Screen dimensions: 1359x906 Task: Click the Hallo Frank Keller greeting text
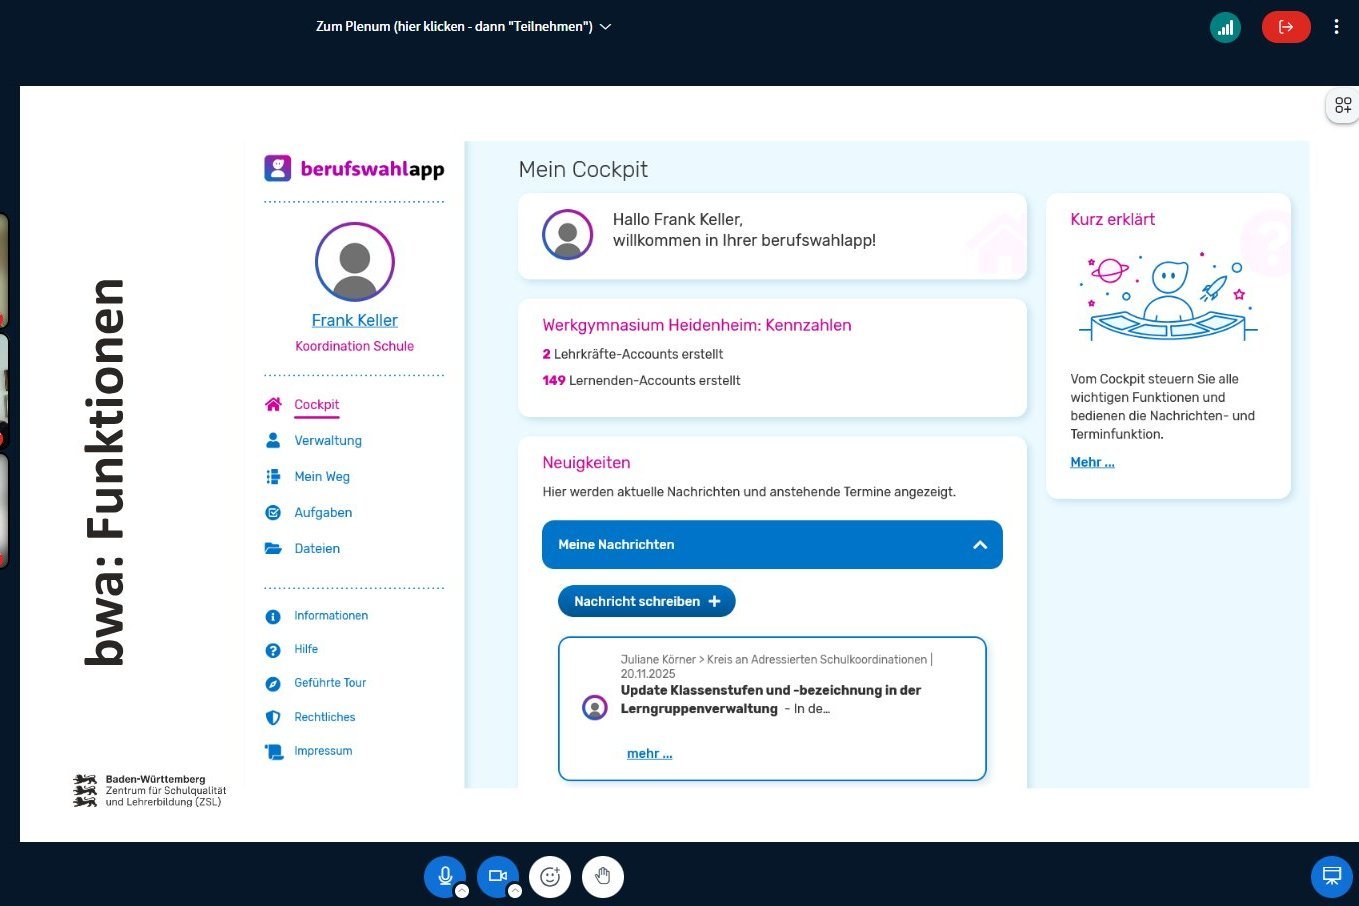[x=744, y=230]
